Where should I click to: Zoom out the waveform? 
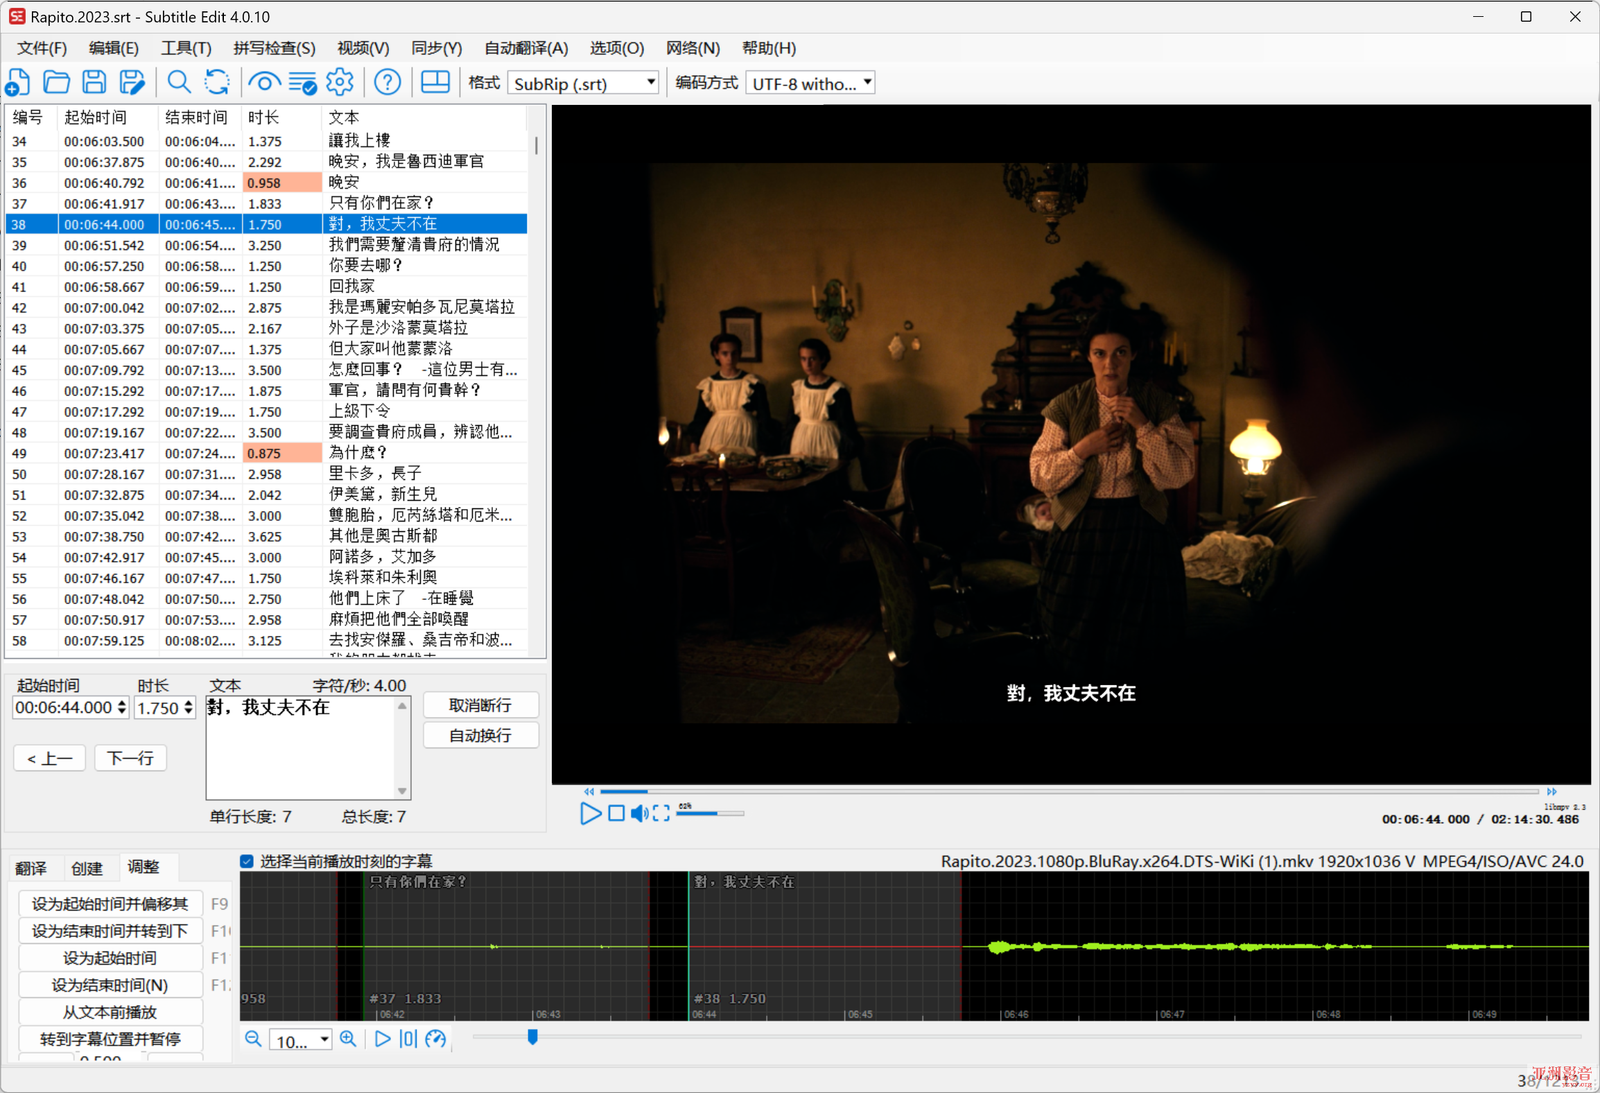253,1039
